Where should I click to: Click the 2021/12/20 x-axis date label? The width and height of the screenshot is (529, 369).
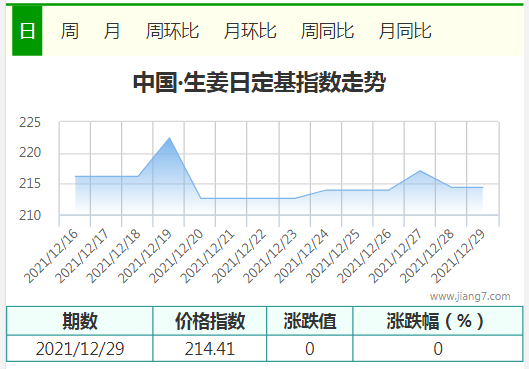coord(176,256)
